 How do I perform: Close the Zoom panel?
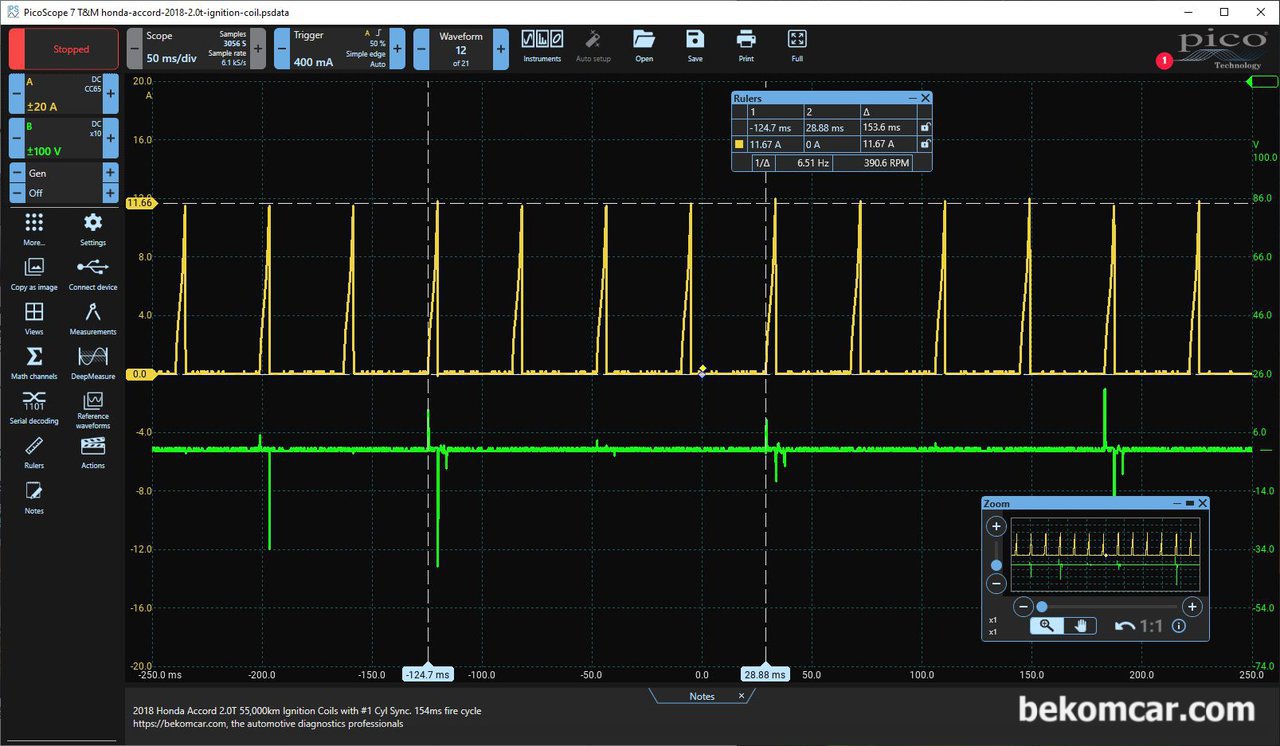[1203, 503]
